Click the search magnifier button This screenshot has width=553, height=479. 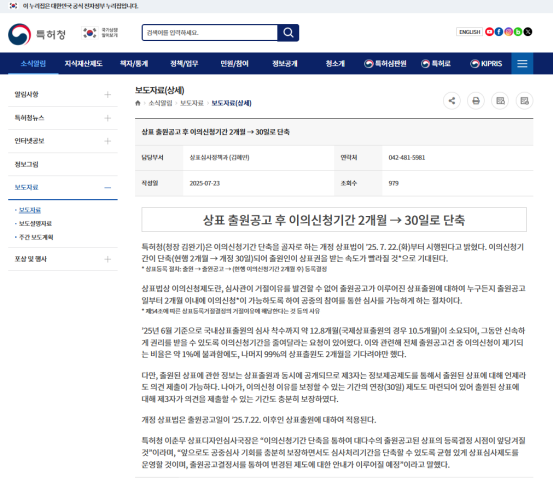pos(288,33)
